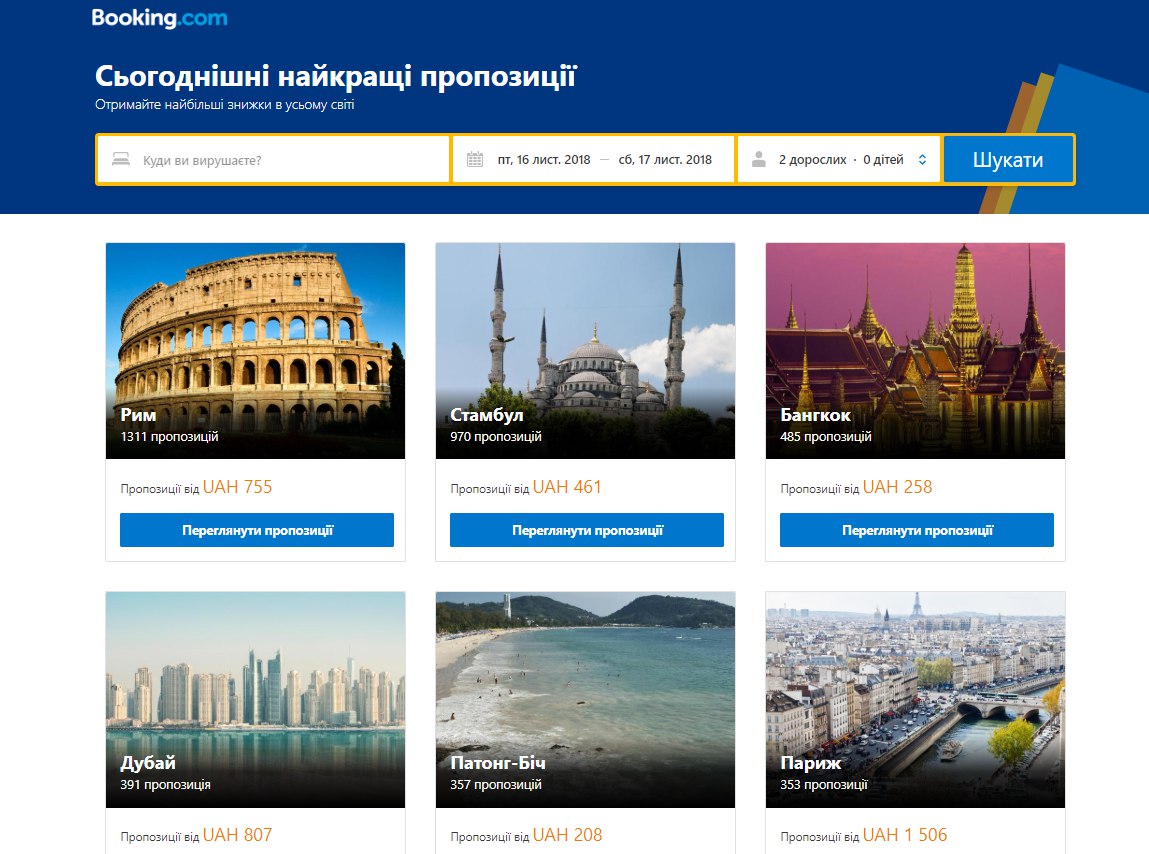Image resolution: width=1149 pixels, height=854 pixels.
Task: Select check-out date сб, 17 лист. 2018
Action: 665,160
